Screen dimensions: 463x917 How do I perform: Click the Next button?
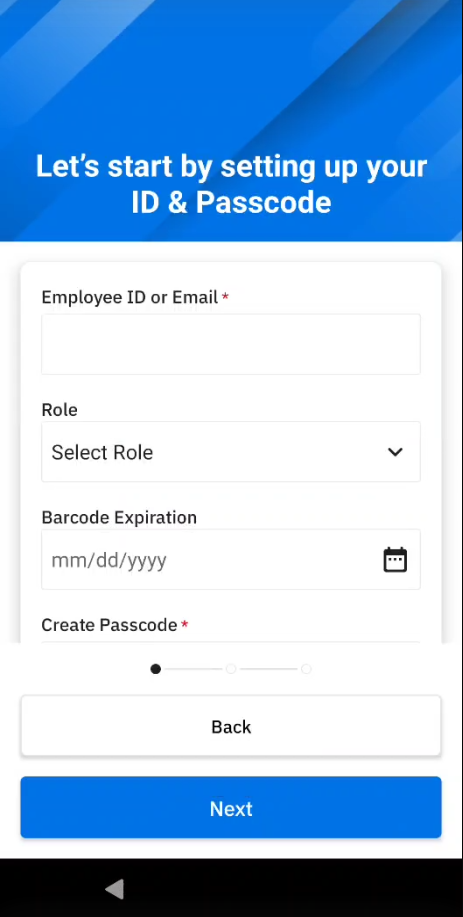(x=231, y=808)
